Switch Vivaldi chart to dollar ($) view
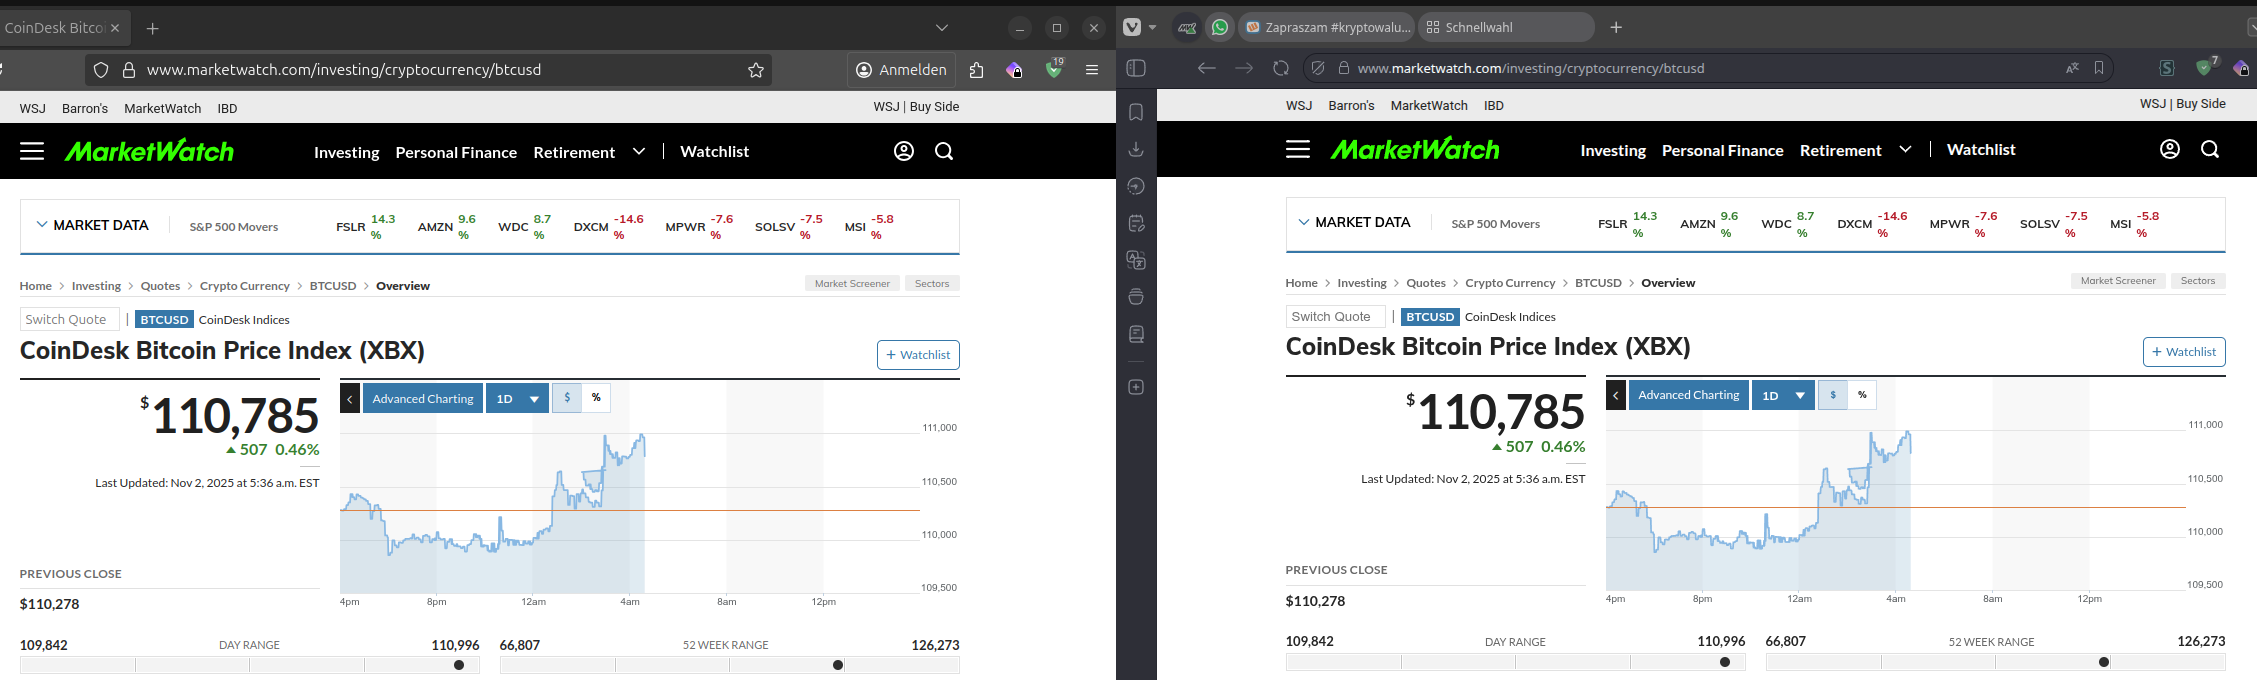Image resolution: width=2257 pixels, height=680 pixels. [x=1832, y=395]
